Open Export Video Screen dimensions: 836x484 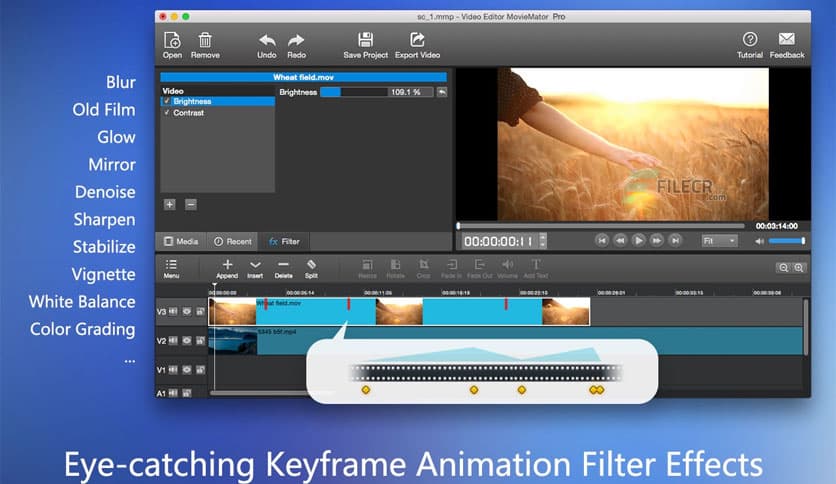coord(417,45)
